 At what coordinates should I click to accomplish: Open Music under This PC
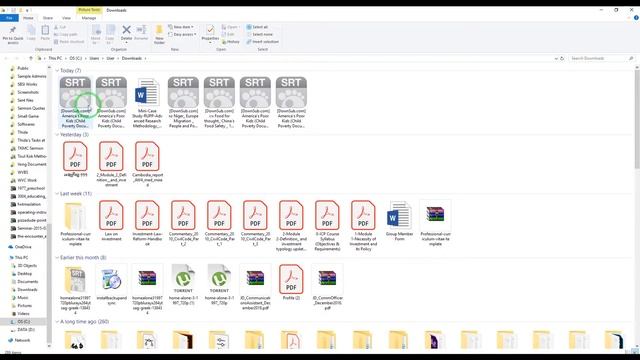[23, 298]
